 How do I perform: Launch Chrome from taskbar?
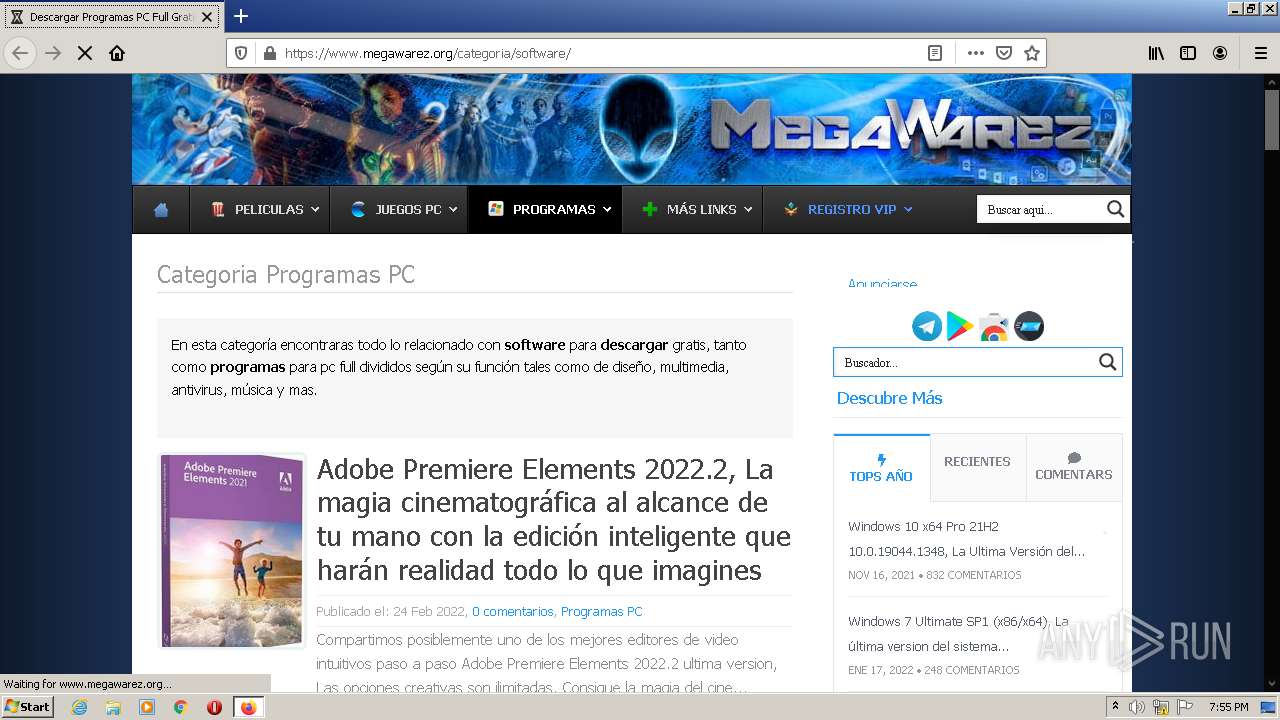click(181, 707)
